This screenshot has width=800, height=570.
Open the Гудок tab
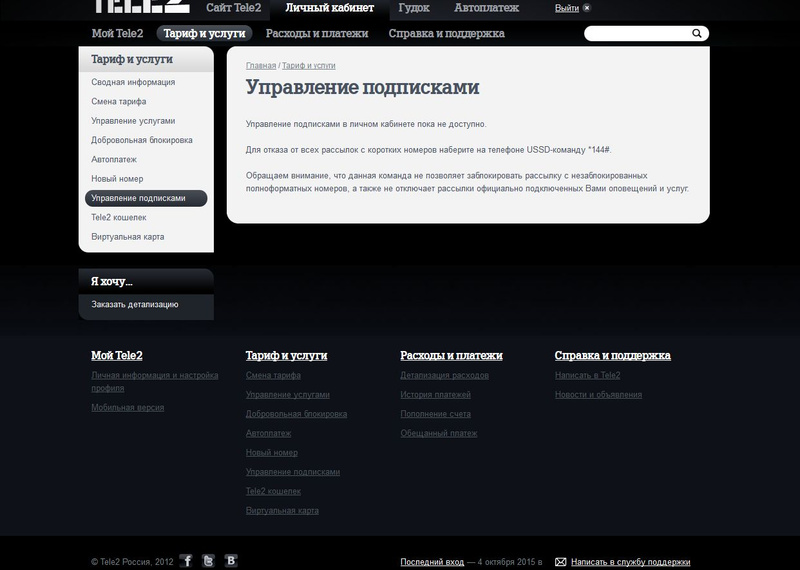(414, 8)
